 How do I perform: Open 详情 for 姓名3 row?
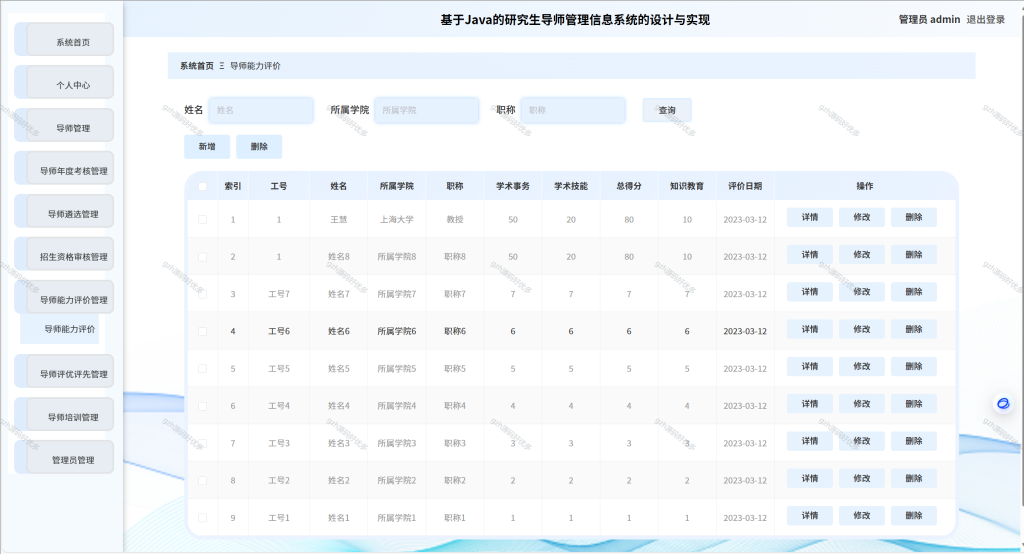(810, 440)
